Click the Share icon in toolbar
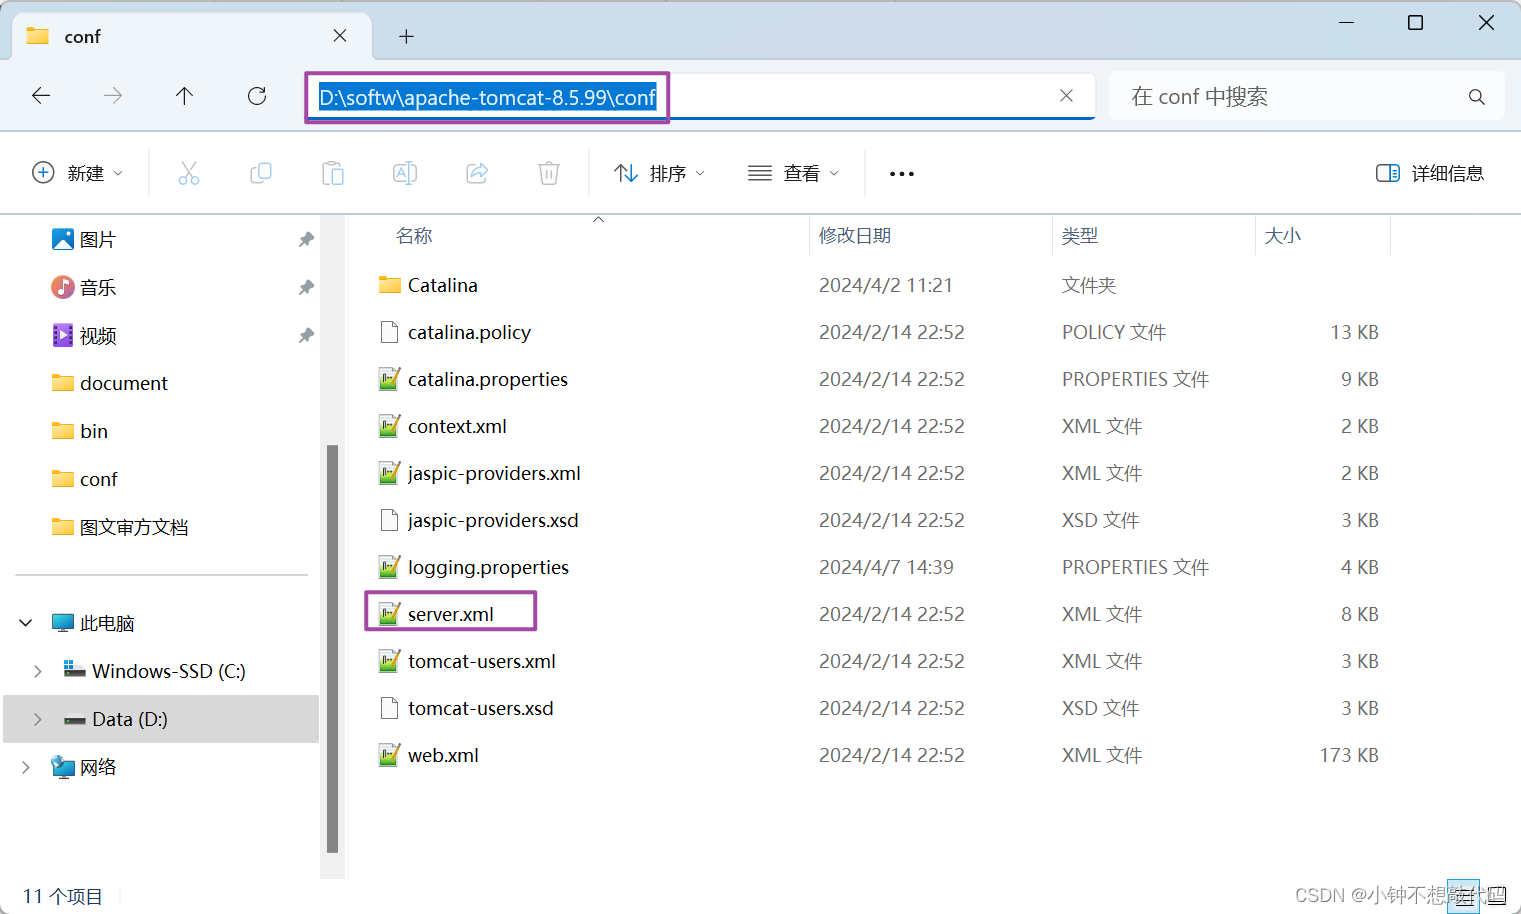This screenshot has height=914, width=1521. (477, 173)
